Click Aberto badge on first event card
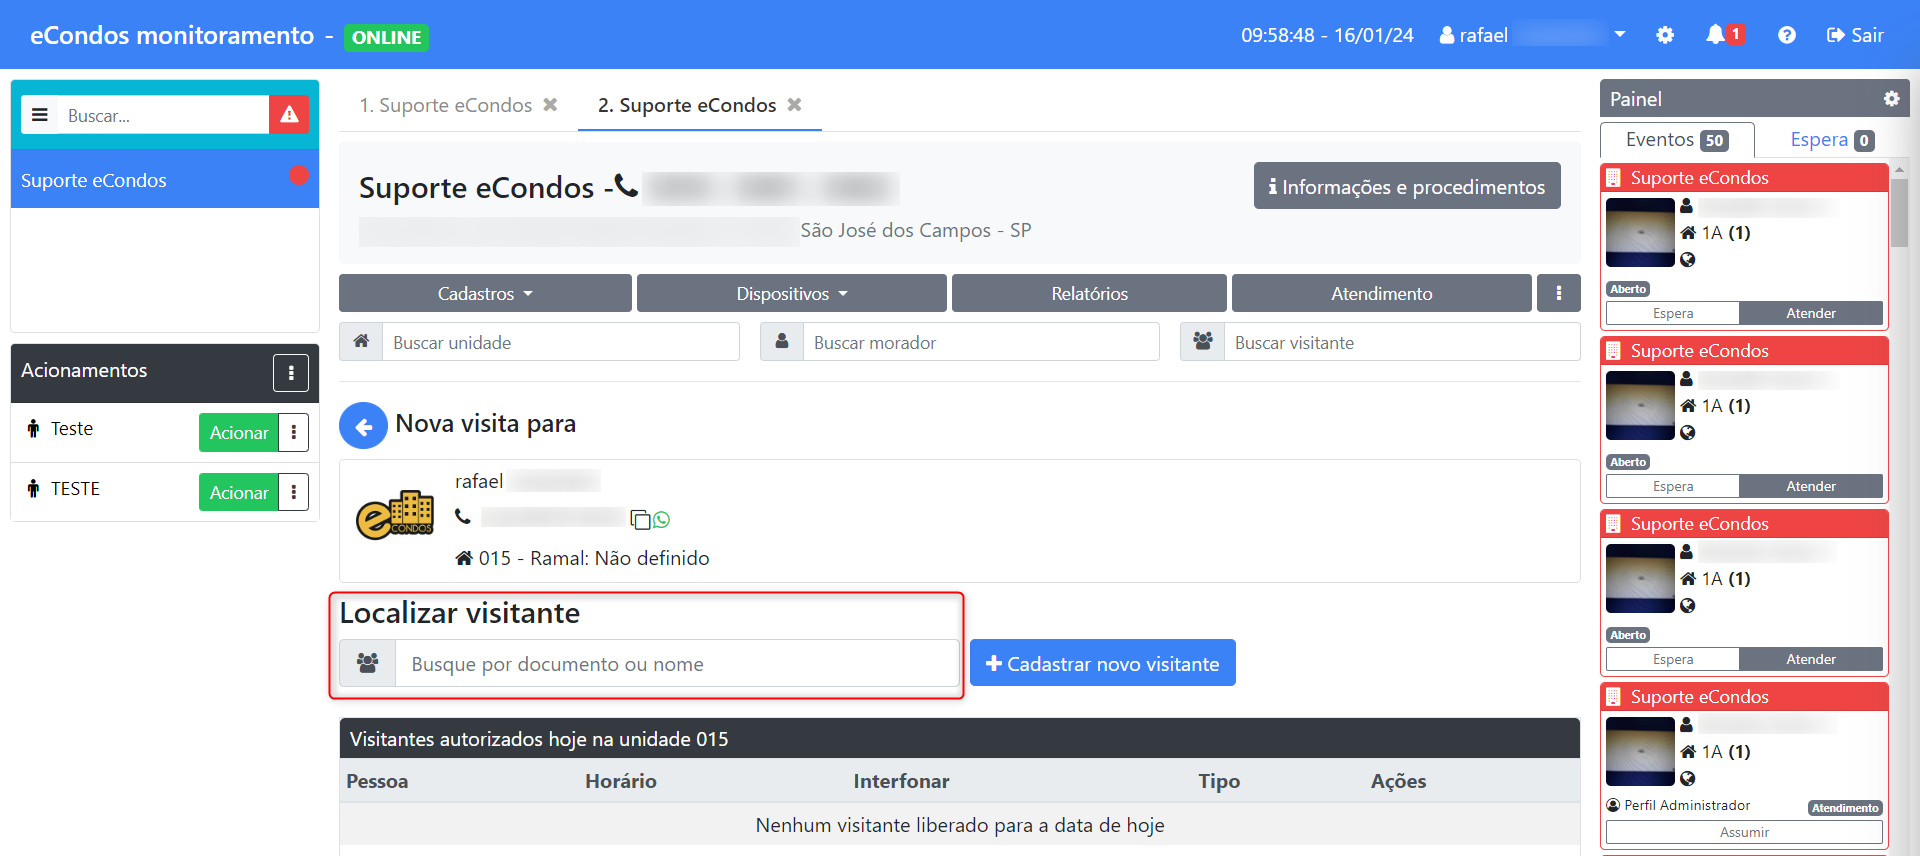 [x=1628, y=289]
